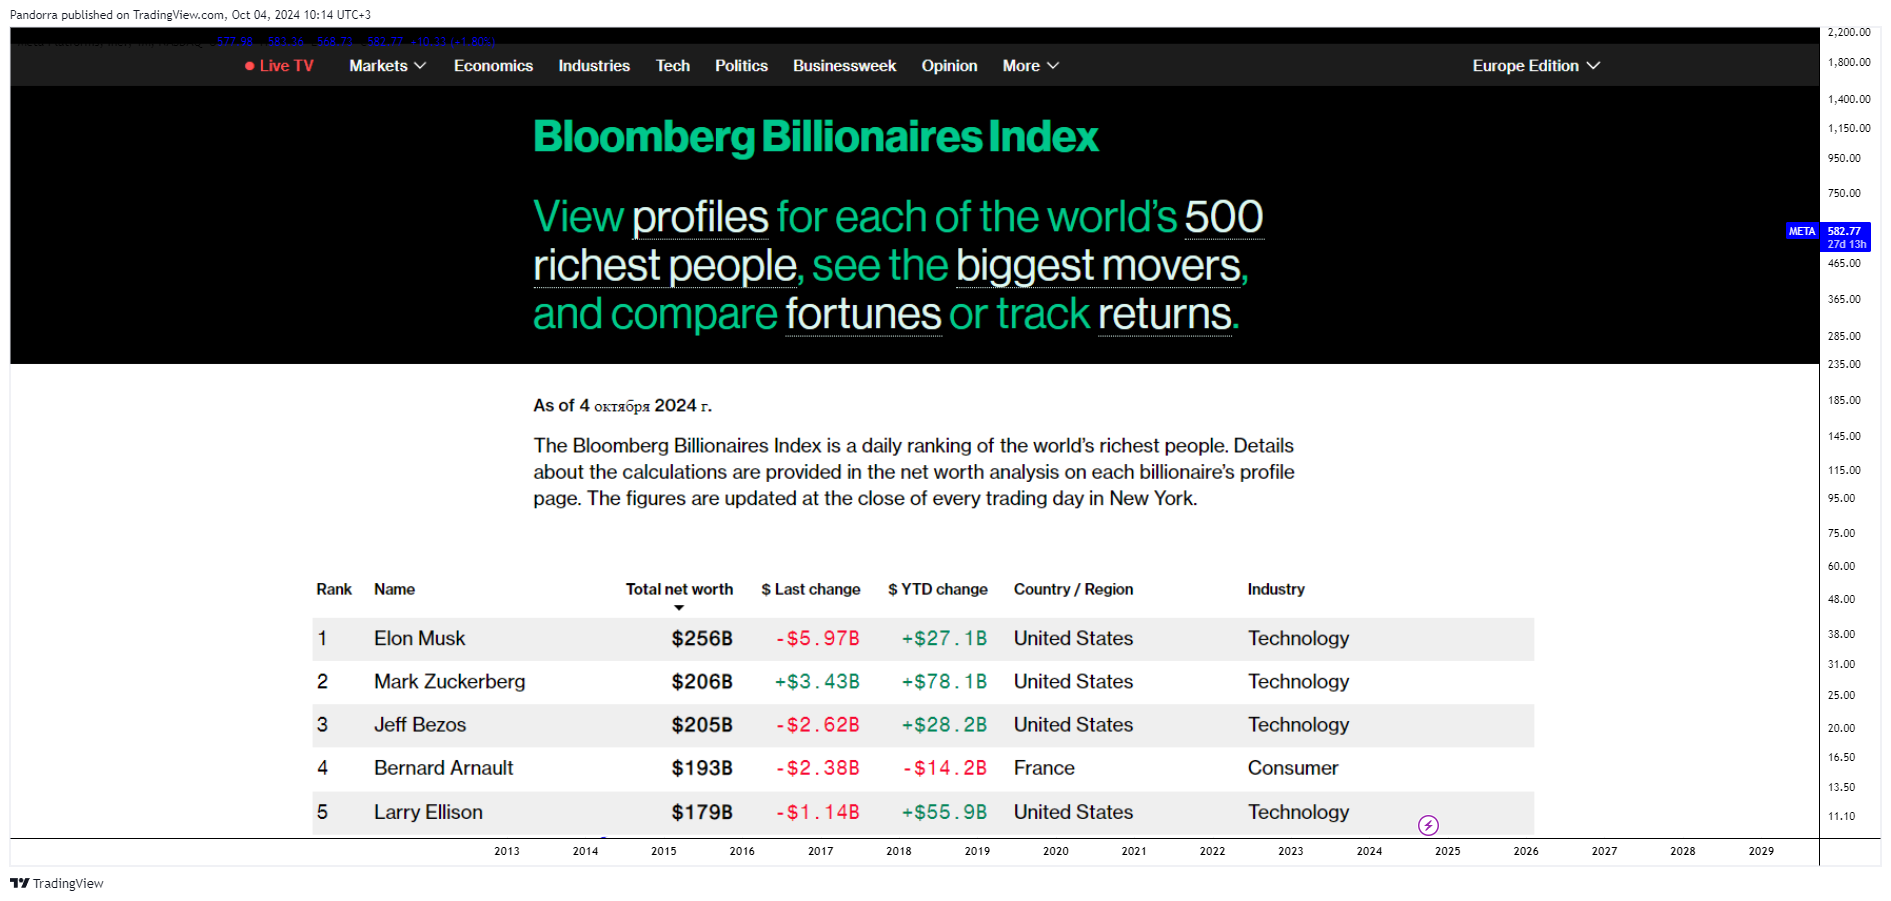Navigate to Businessweek
This screenshot has height=901, width=1891.
[844, 66]
